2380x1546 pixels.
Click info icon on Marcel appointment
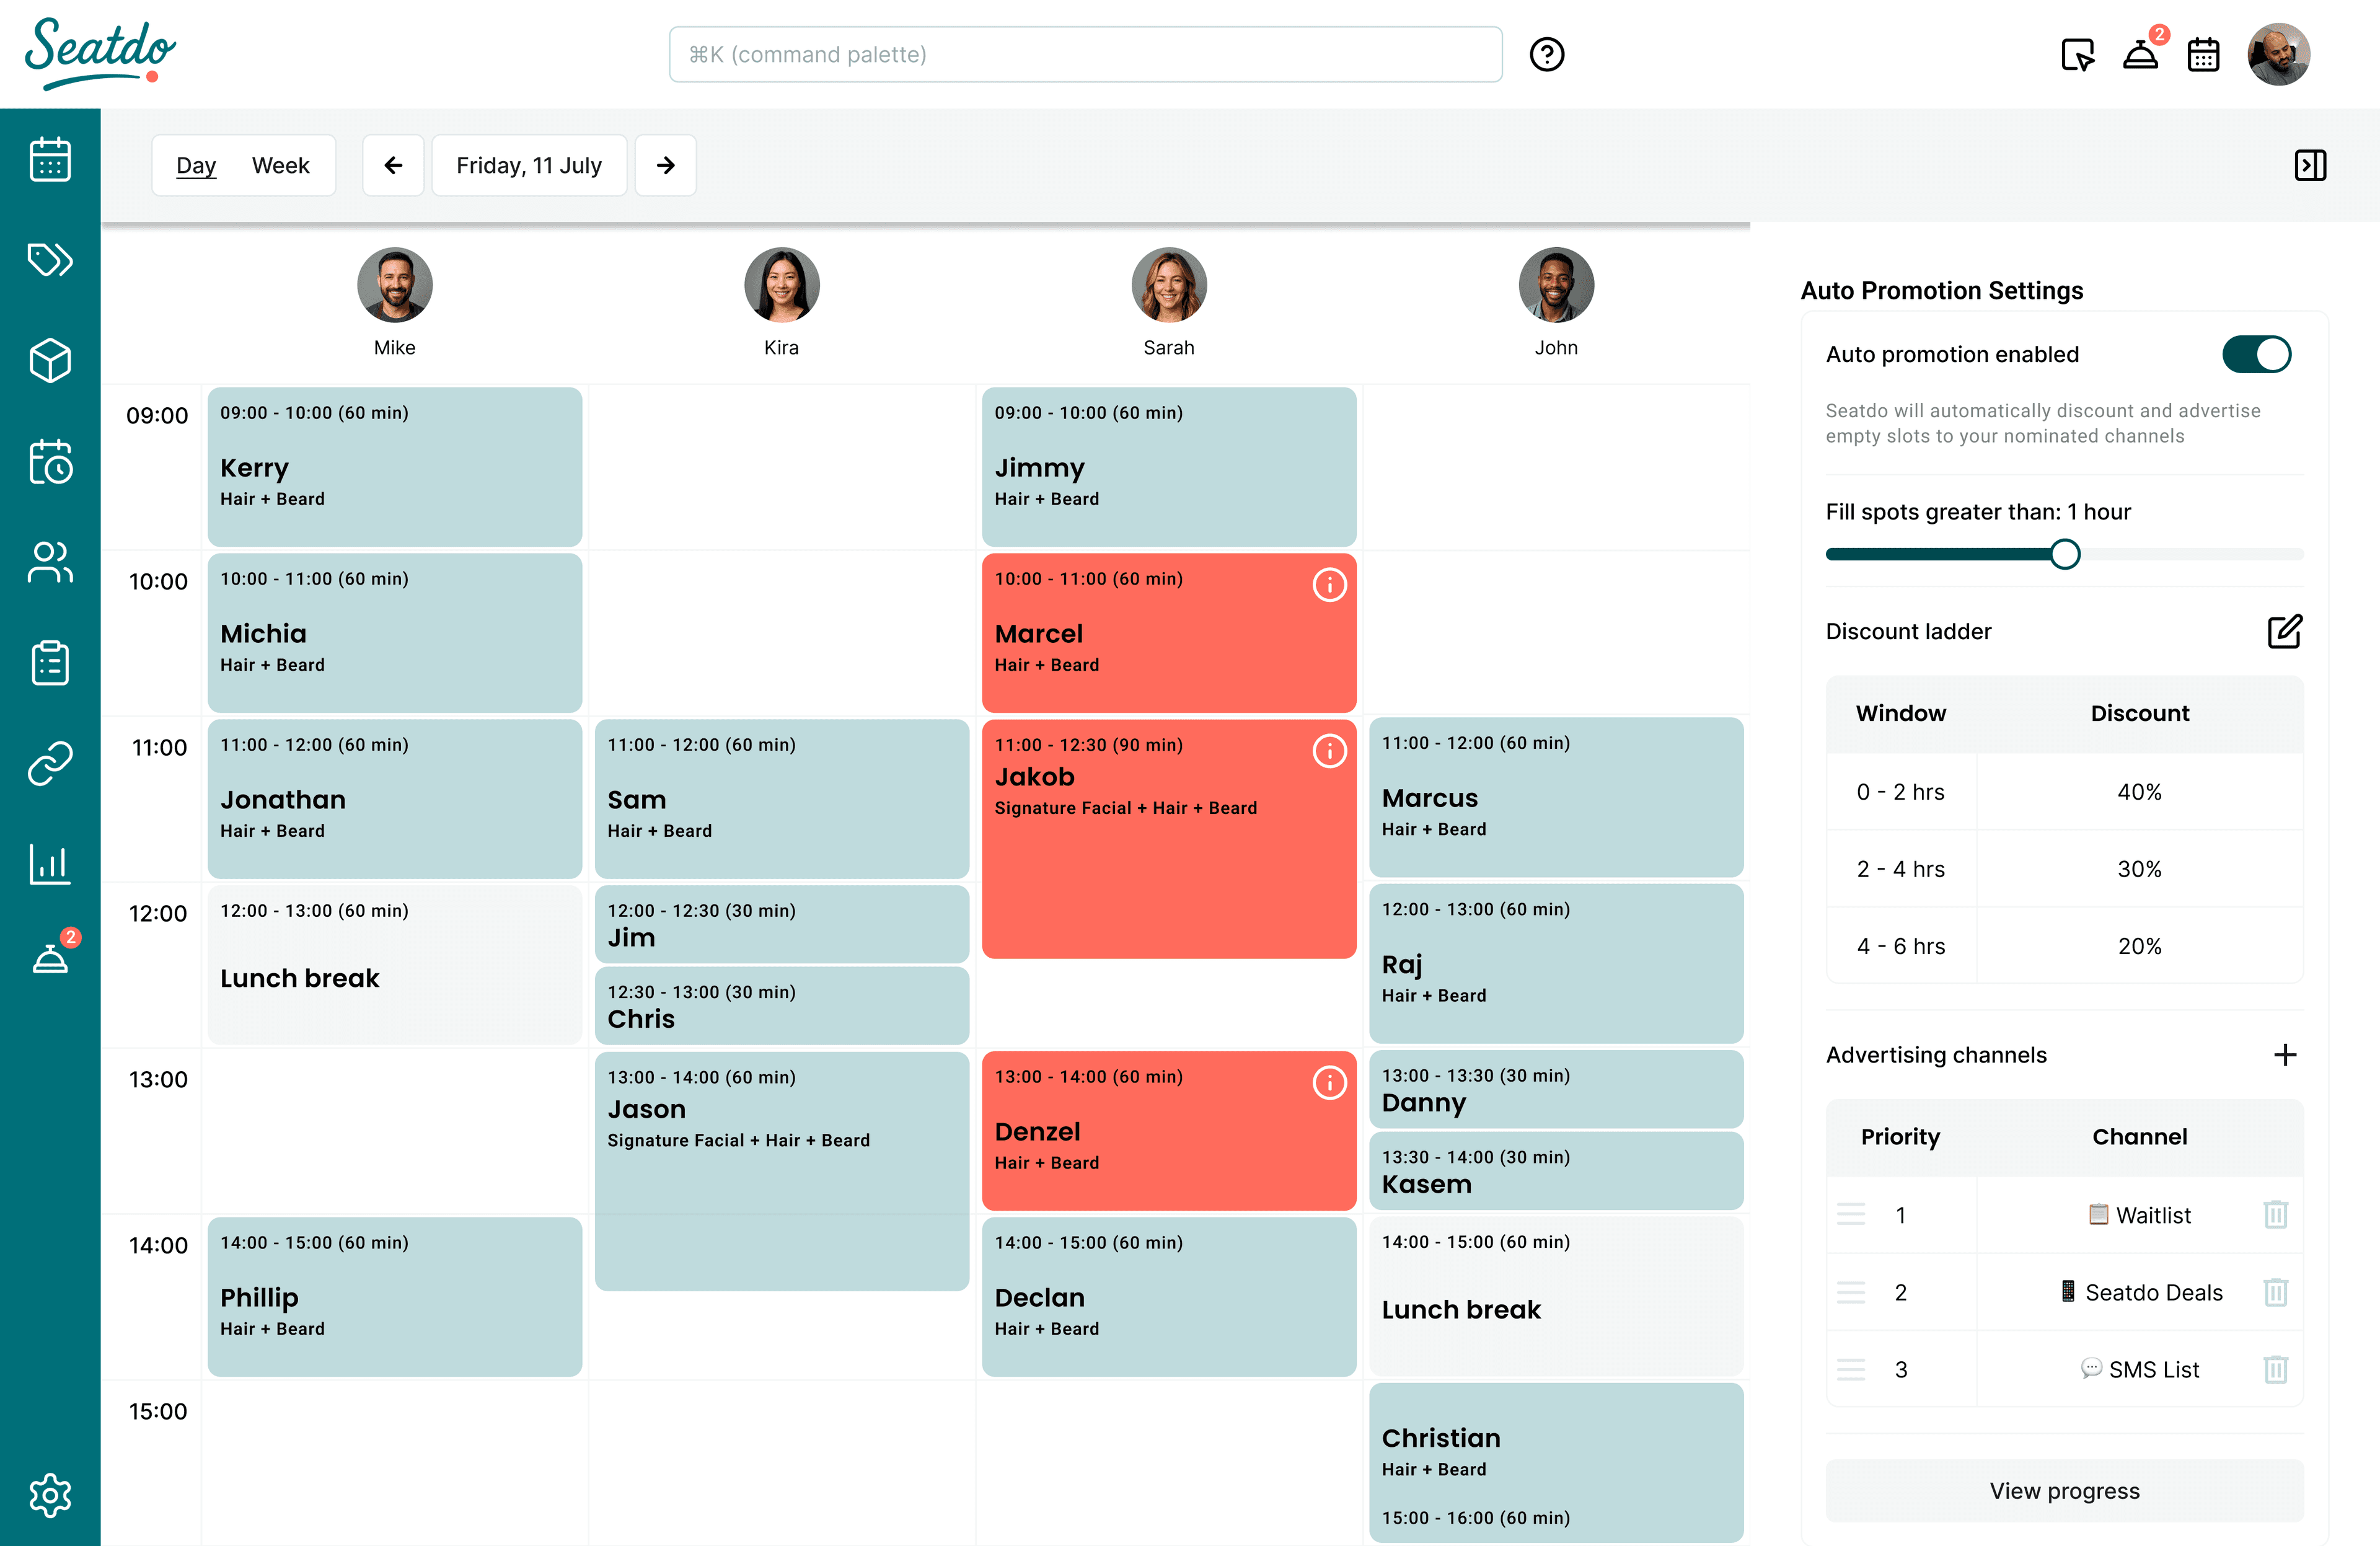pos(1329,585)
